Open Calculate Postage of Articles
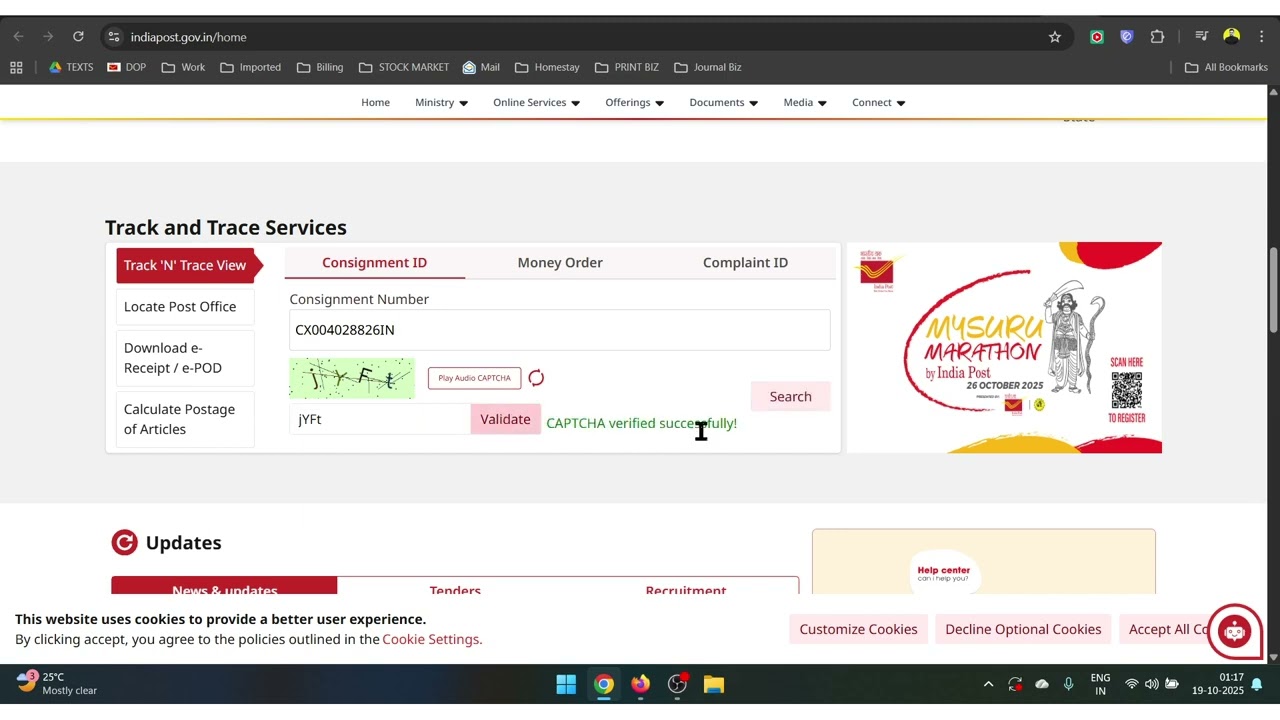This screenshot has width=1280, height=720. coord(185,419)
